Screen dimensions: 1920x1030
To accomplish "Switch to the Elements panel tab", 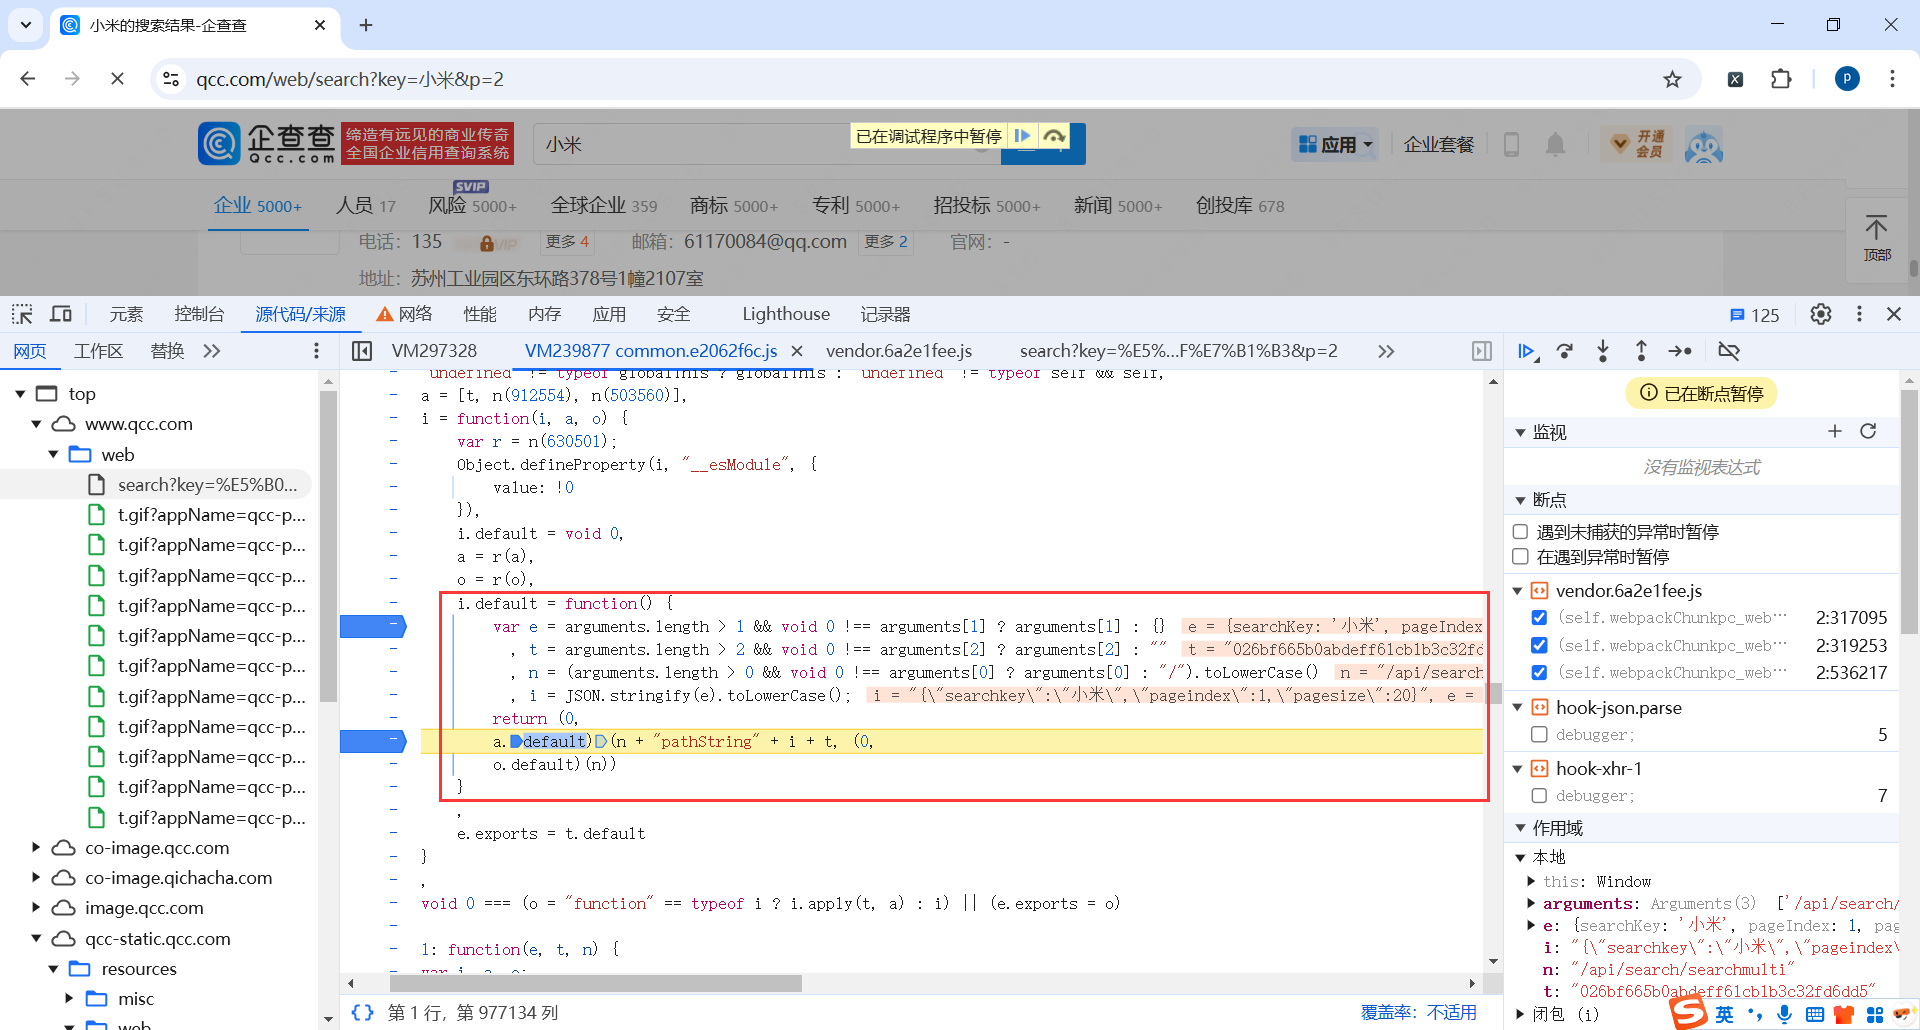I will [x=126, y=314].
